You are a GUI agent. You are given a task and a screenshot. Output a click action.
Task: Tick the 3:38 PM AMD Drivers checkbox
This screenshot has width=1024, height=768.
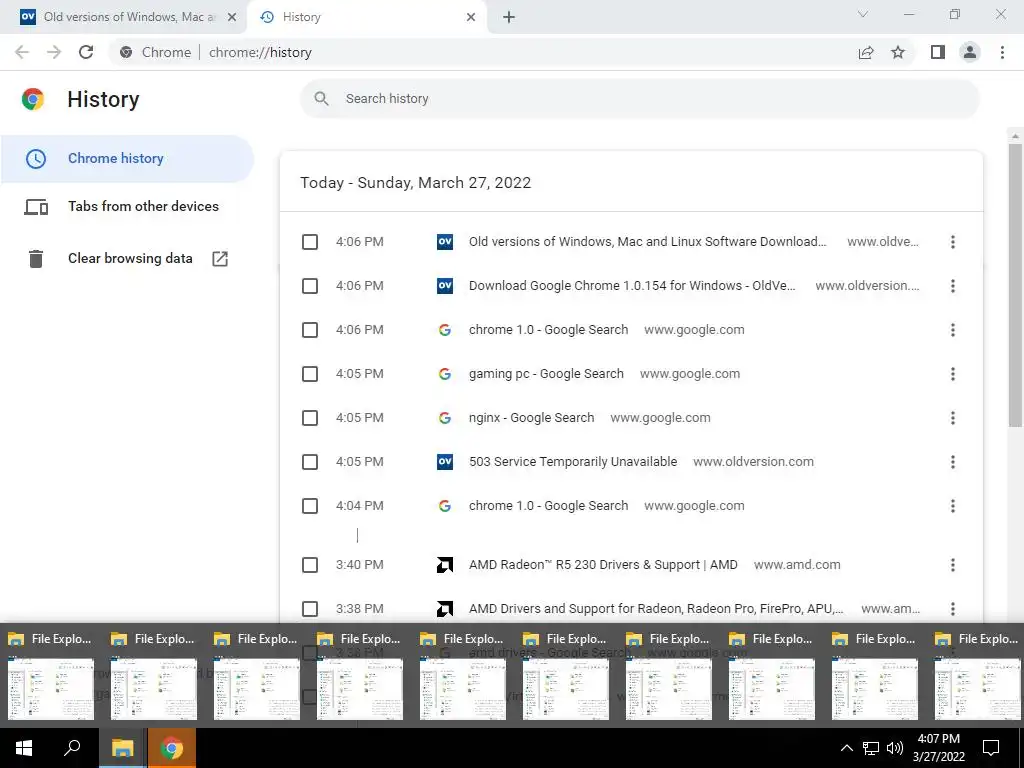310,609
